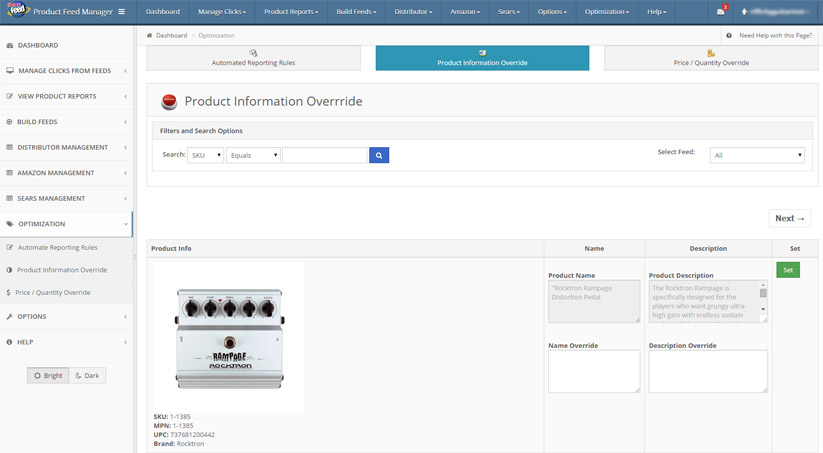Click the user account icon in the top bar

[x=744, y=12]
